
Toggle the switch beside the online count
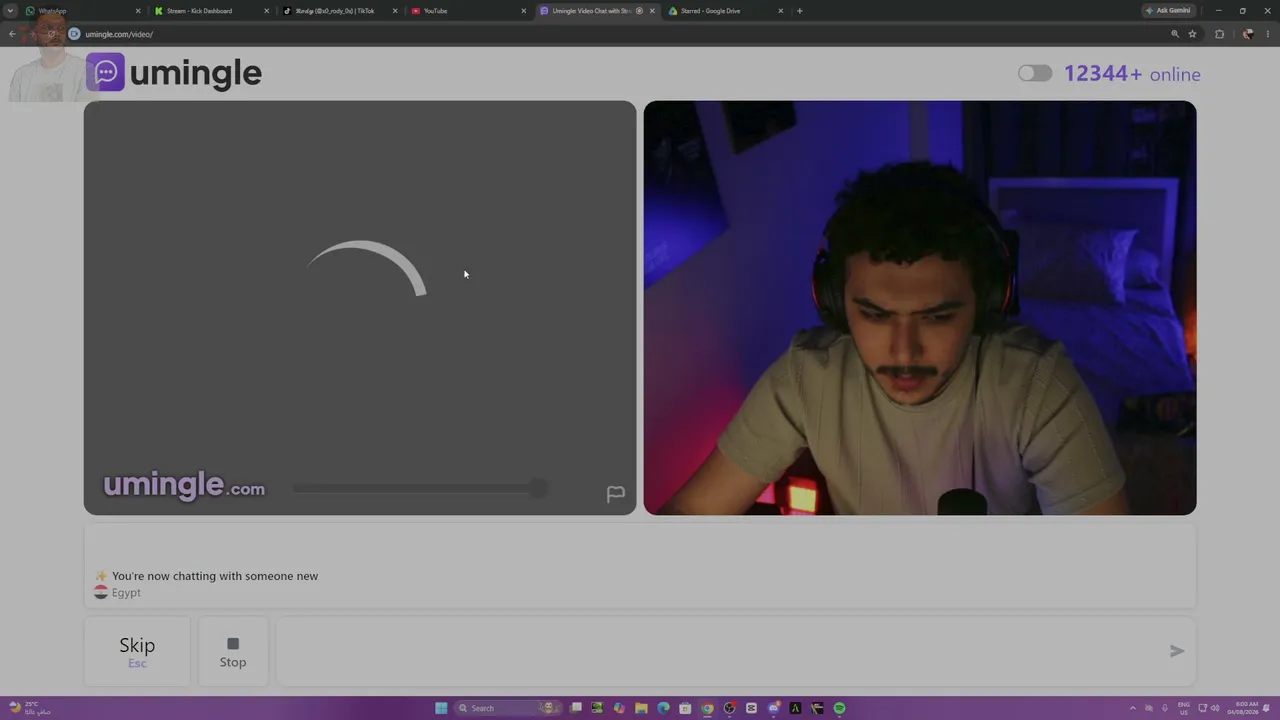[1035, 73]
